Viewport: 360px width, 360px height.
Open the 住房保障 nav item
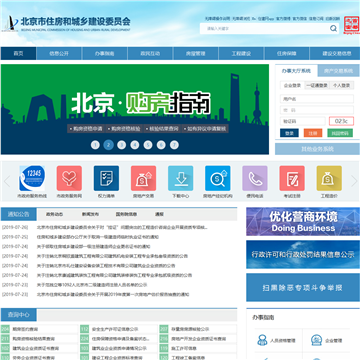(x=287, y=53)
